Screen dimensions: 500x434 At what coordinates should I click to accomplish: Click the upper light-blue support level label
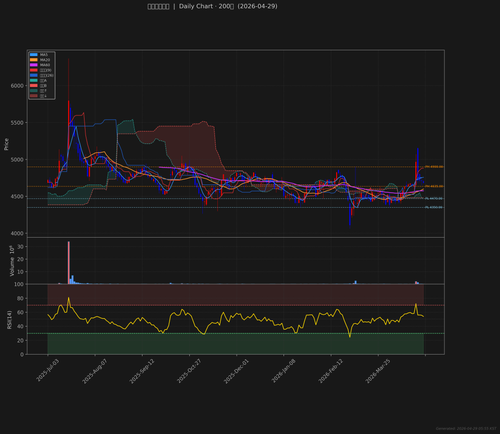(x=434, y=199)
